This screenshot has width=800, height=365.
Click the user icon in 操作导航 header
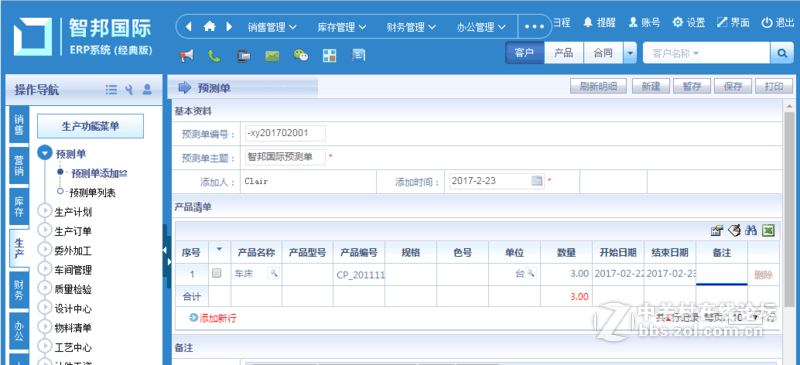coord(147,90)
